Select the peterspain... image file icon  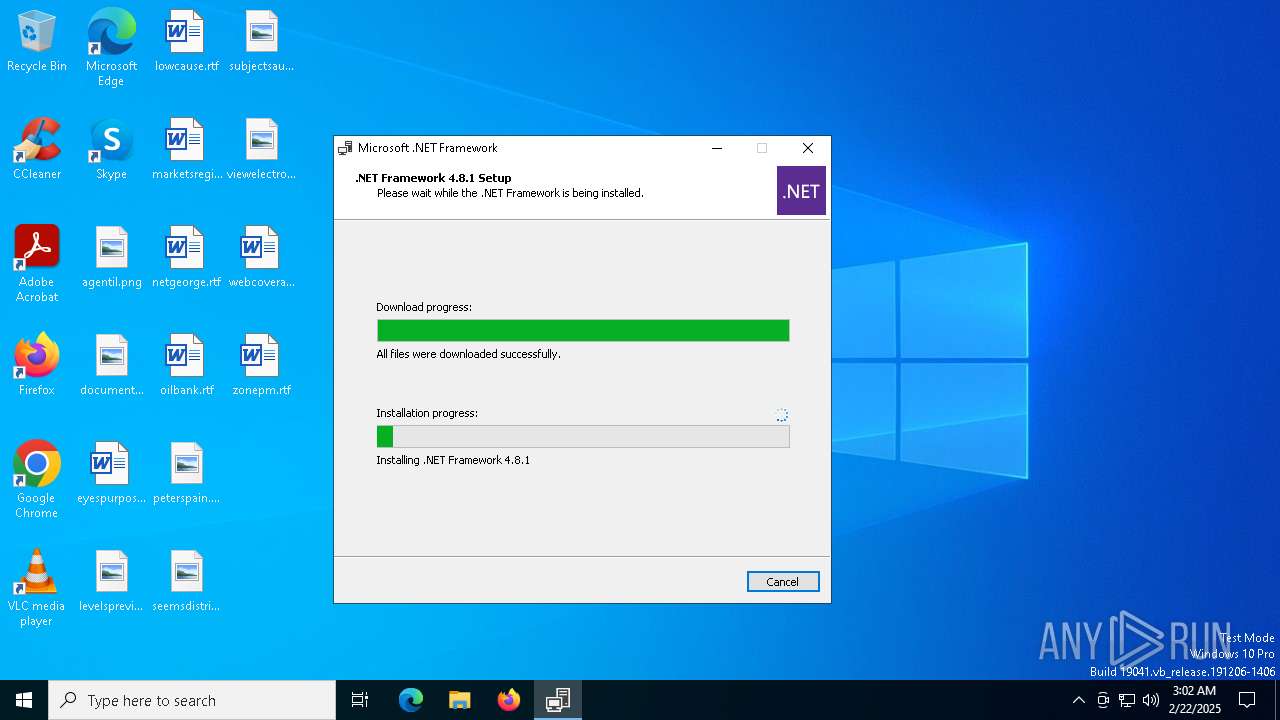click(186, 474)
